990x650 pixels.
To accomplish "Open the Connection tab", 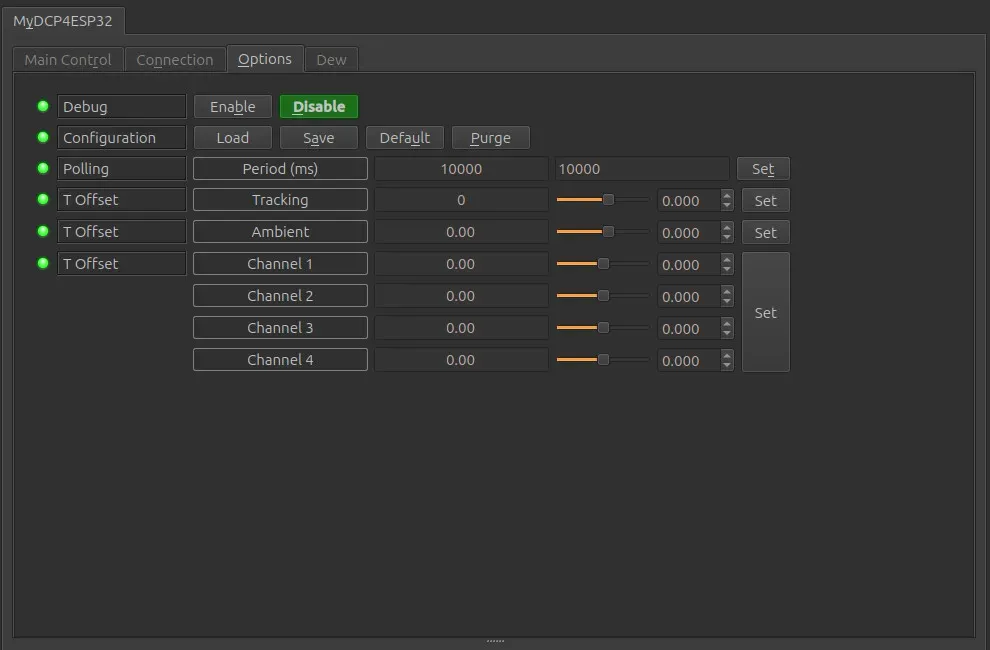I will [x=175, y=60].
